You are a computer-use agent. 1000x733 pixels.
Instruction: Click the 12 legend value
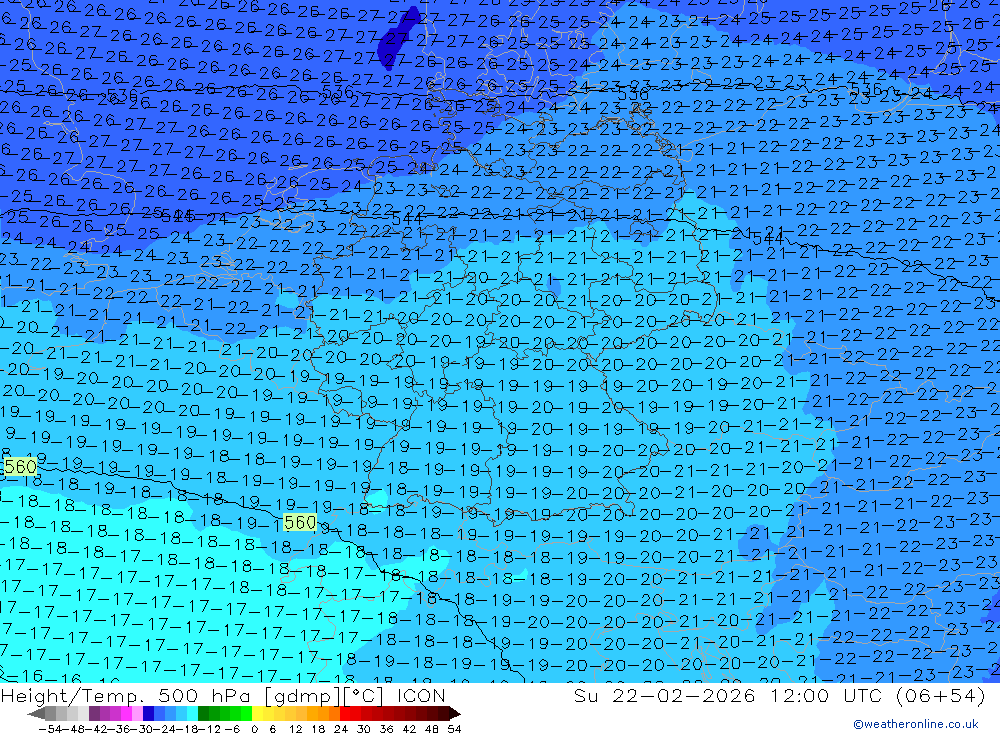(x=295, y=729)
